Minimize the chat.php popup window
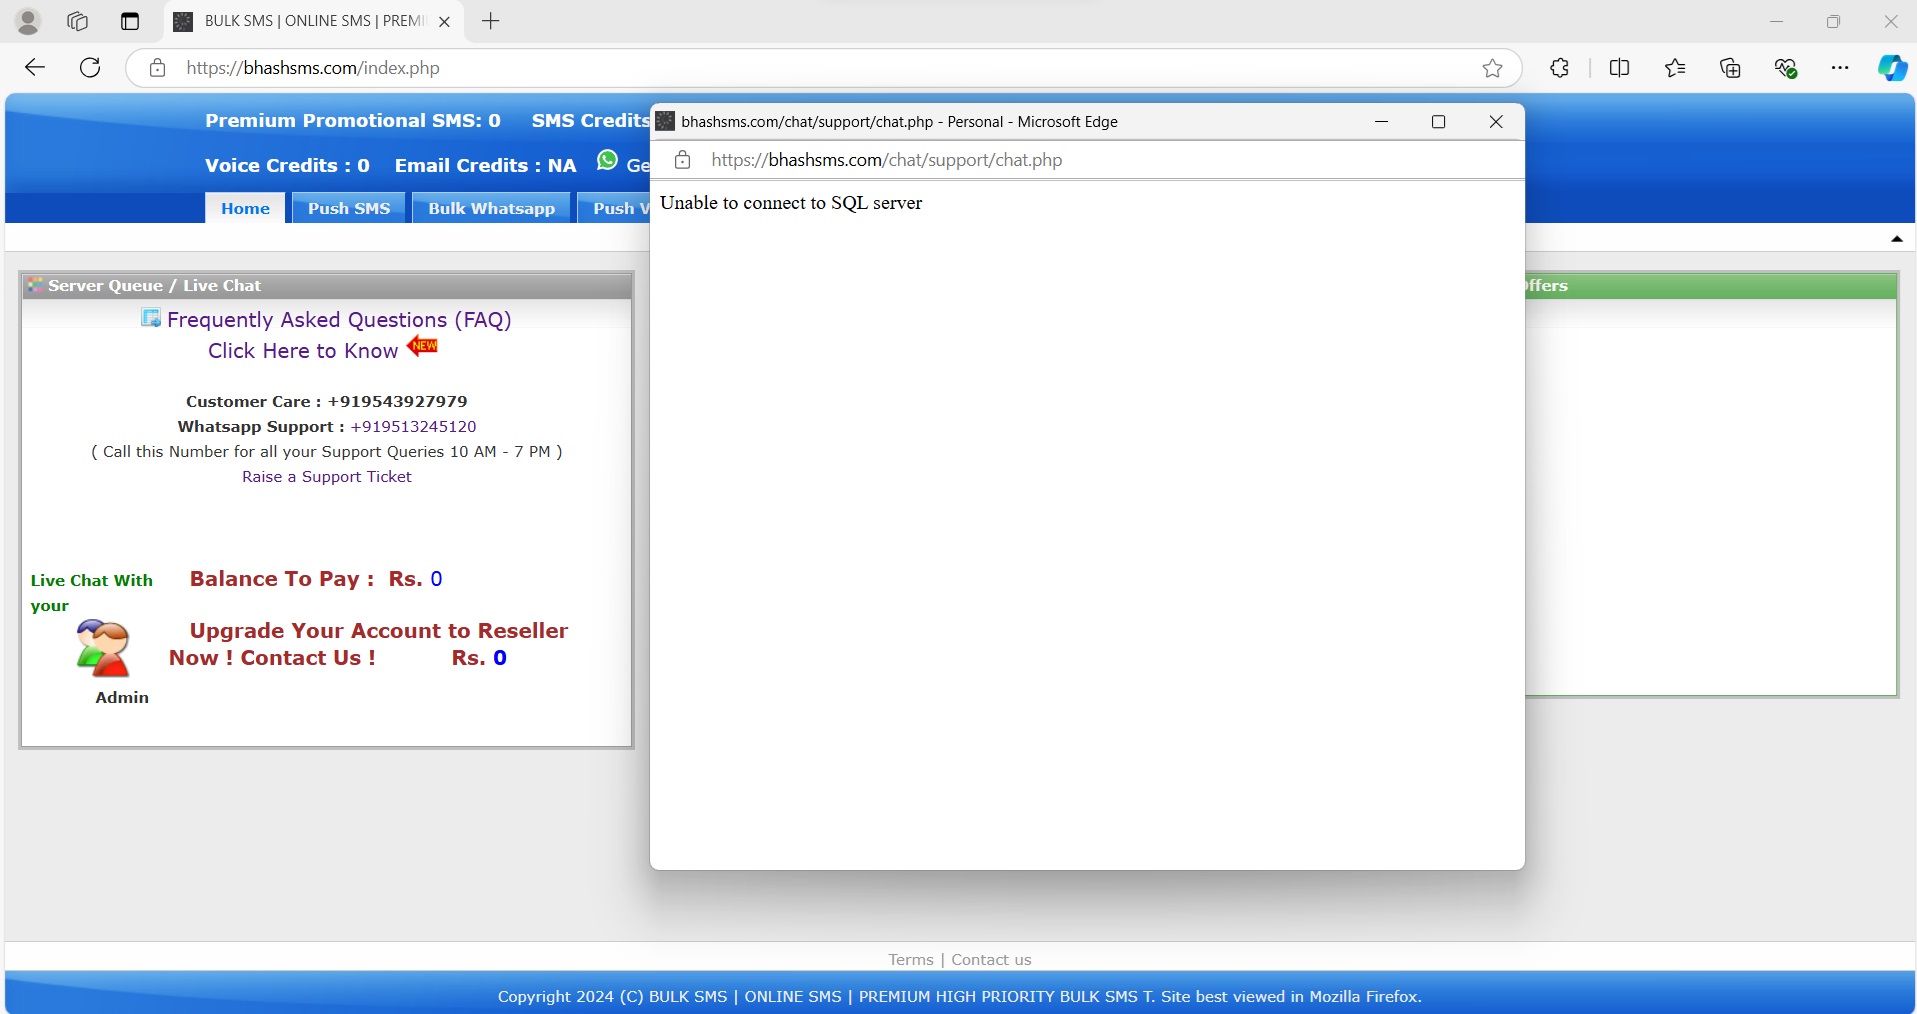 [1382, 121]
